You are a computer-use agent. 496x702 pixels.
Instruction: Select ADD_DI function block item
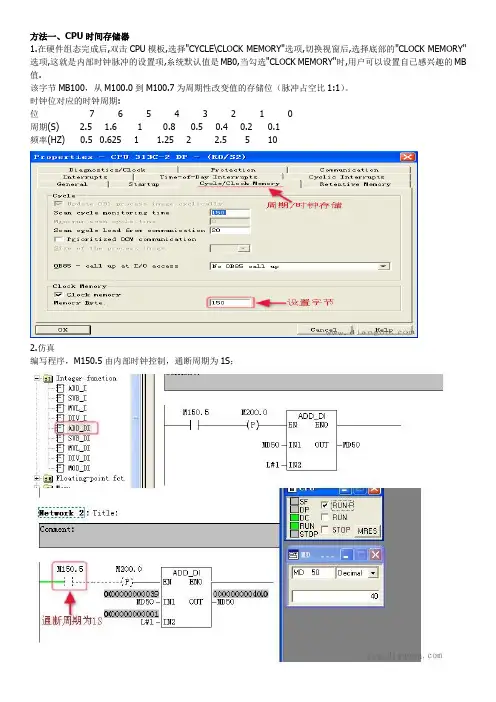tap(78, 428)
